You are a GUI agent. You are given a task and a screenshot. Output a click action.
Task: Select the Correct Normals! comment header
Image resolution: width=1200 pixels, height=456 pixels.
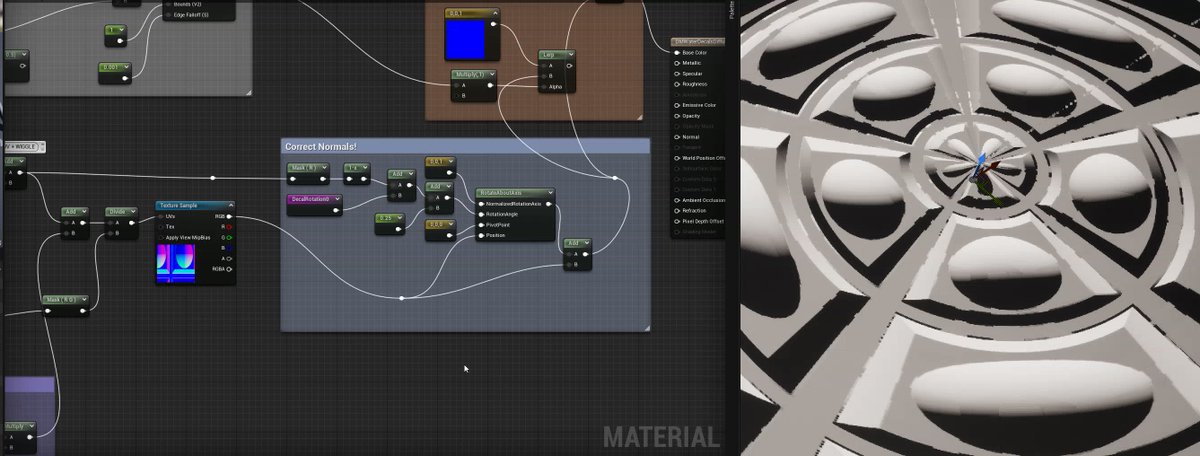click(465, 147)
